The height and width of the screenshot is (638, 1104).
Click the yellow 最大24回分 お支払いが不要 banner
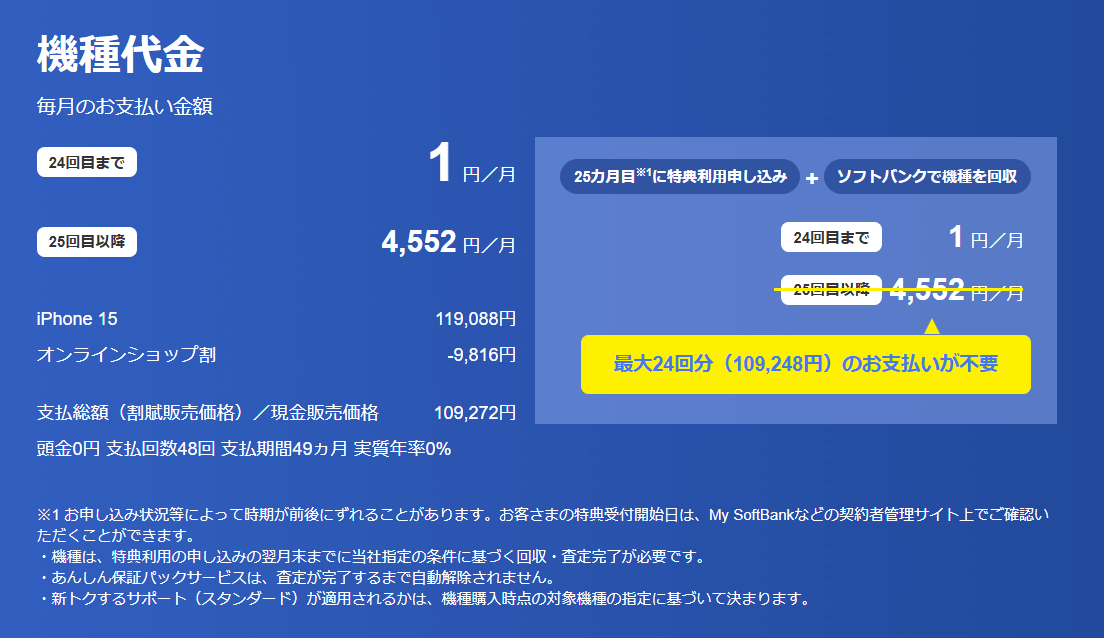pos(805,364)
